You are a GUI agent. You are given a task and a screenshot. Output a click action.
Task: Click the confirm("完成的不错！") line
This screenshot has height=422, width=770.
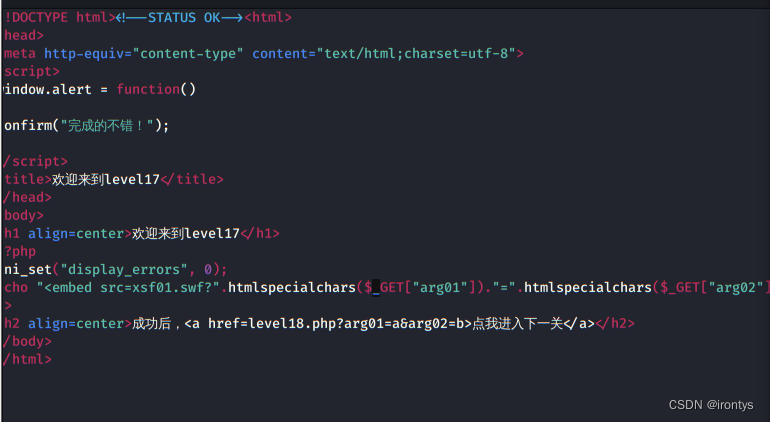(86, 126)
